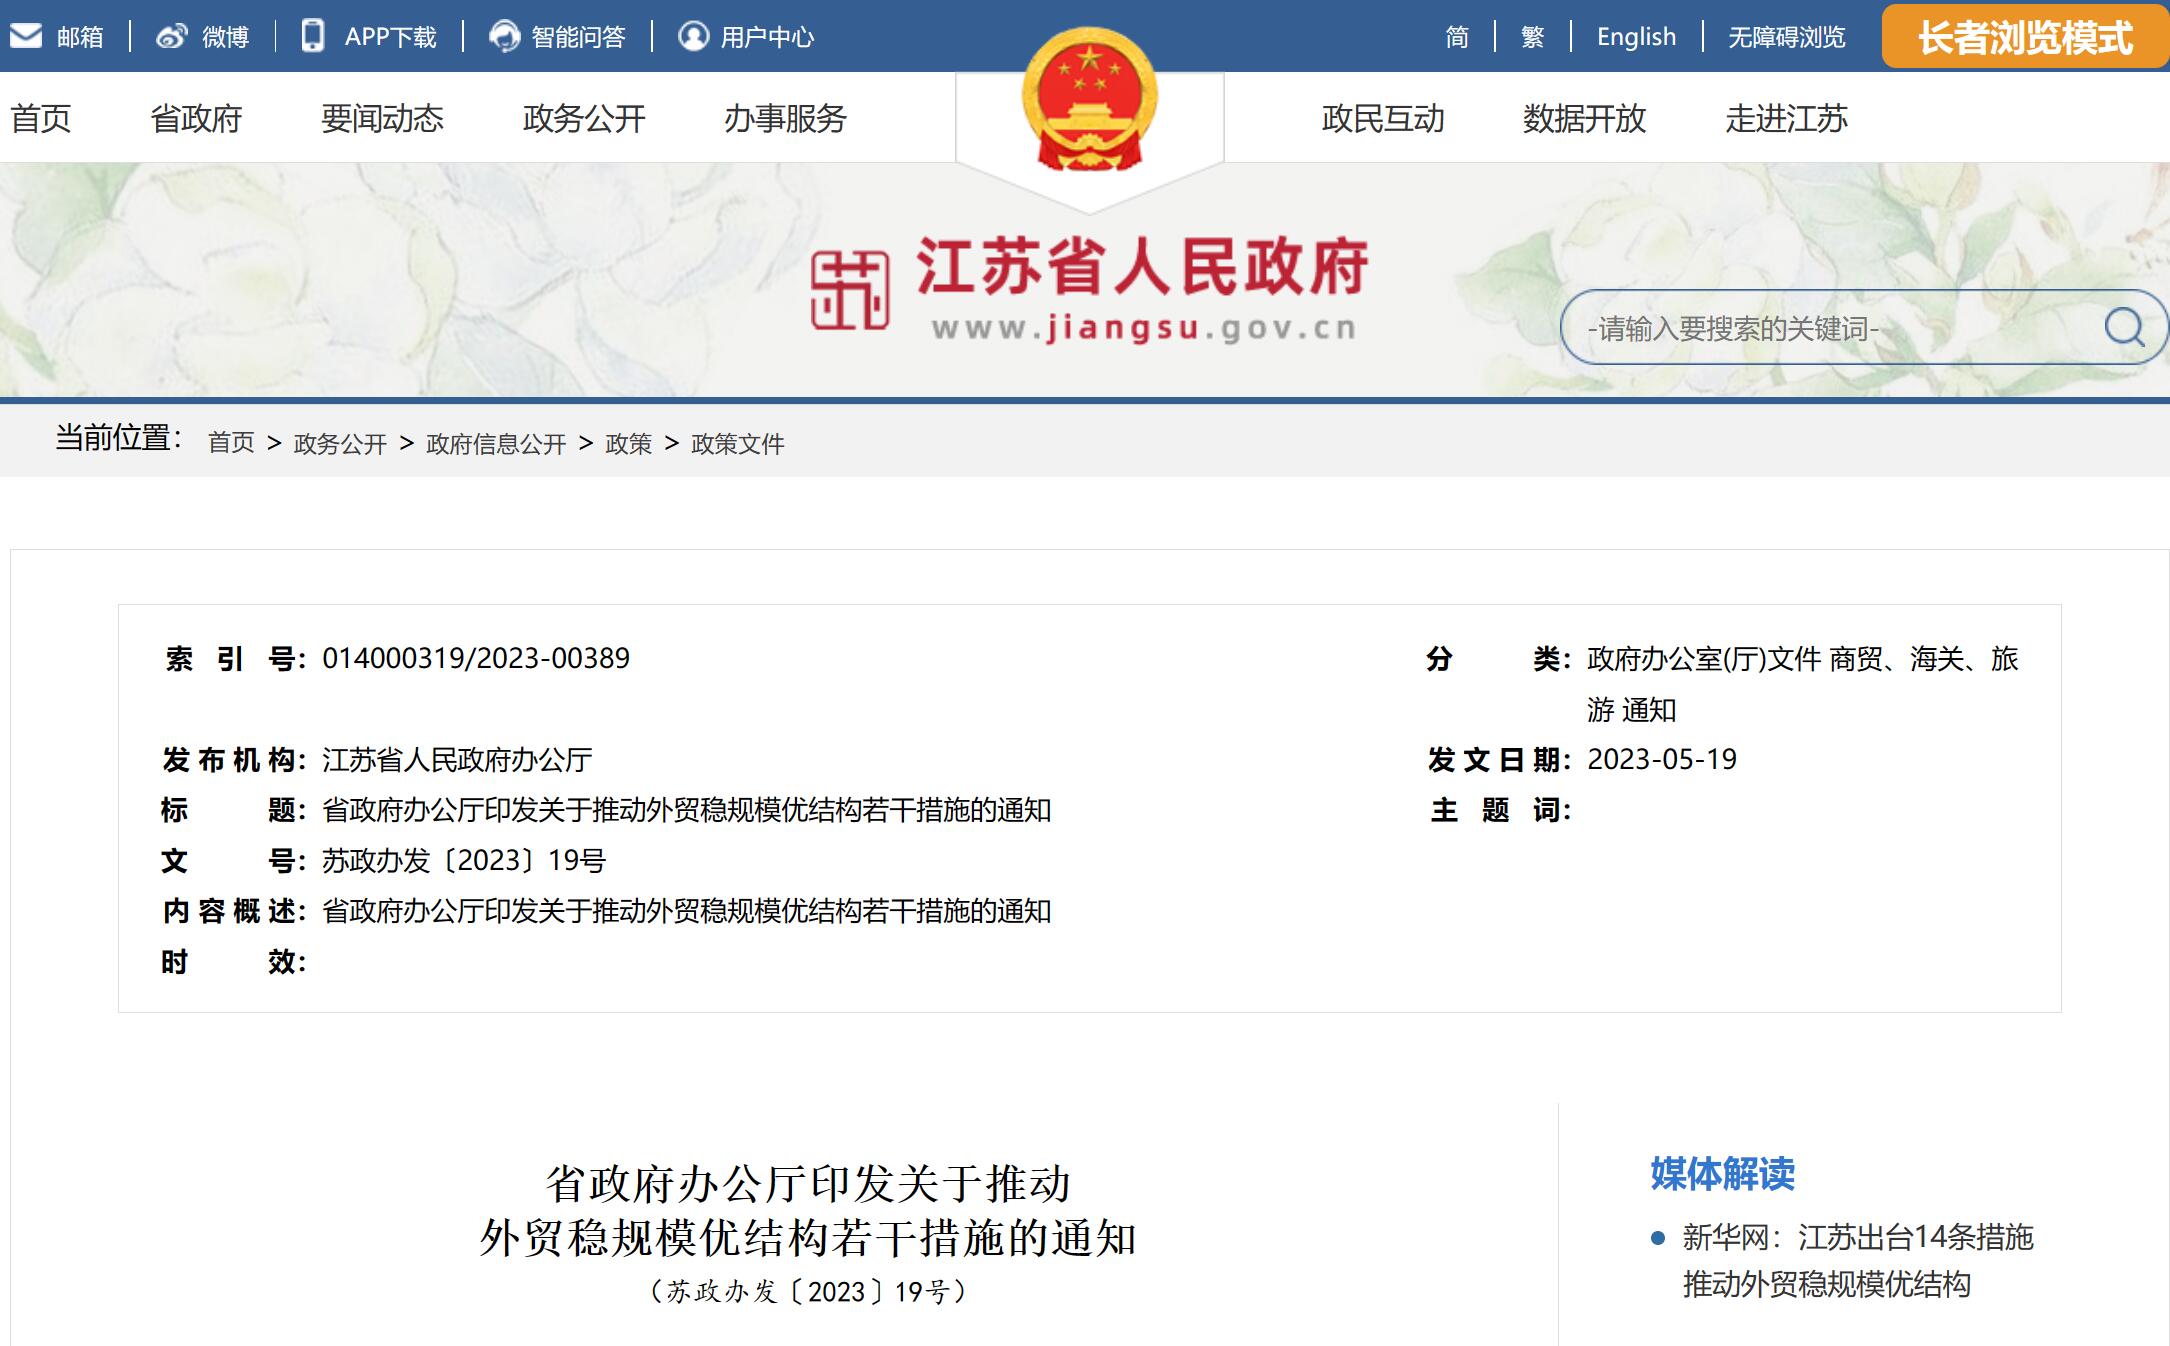Click breadcrumb 首页 link
2170x1346 pixels.
click(x=231, y=443)
